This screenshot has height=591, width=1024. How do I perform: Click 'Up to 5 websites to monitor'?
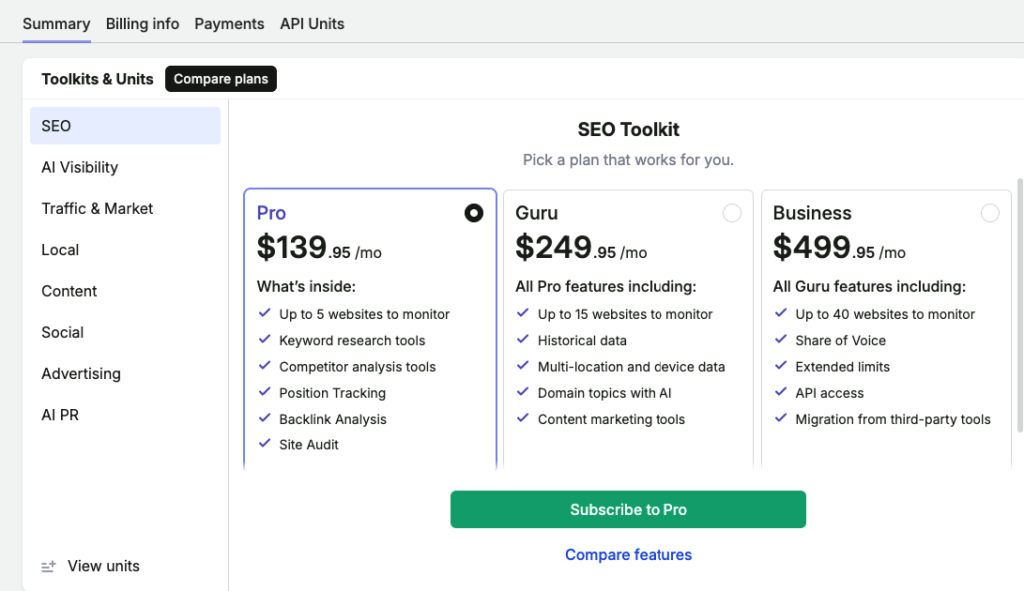[364, 314]
